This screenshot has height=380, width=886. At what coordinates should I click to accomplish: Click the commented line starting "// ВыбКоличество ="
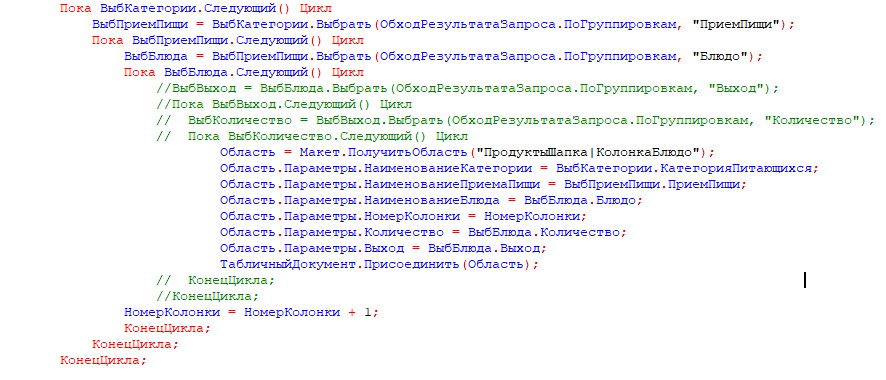click(x=515, y=120)
